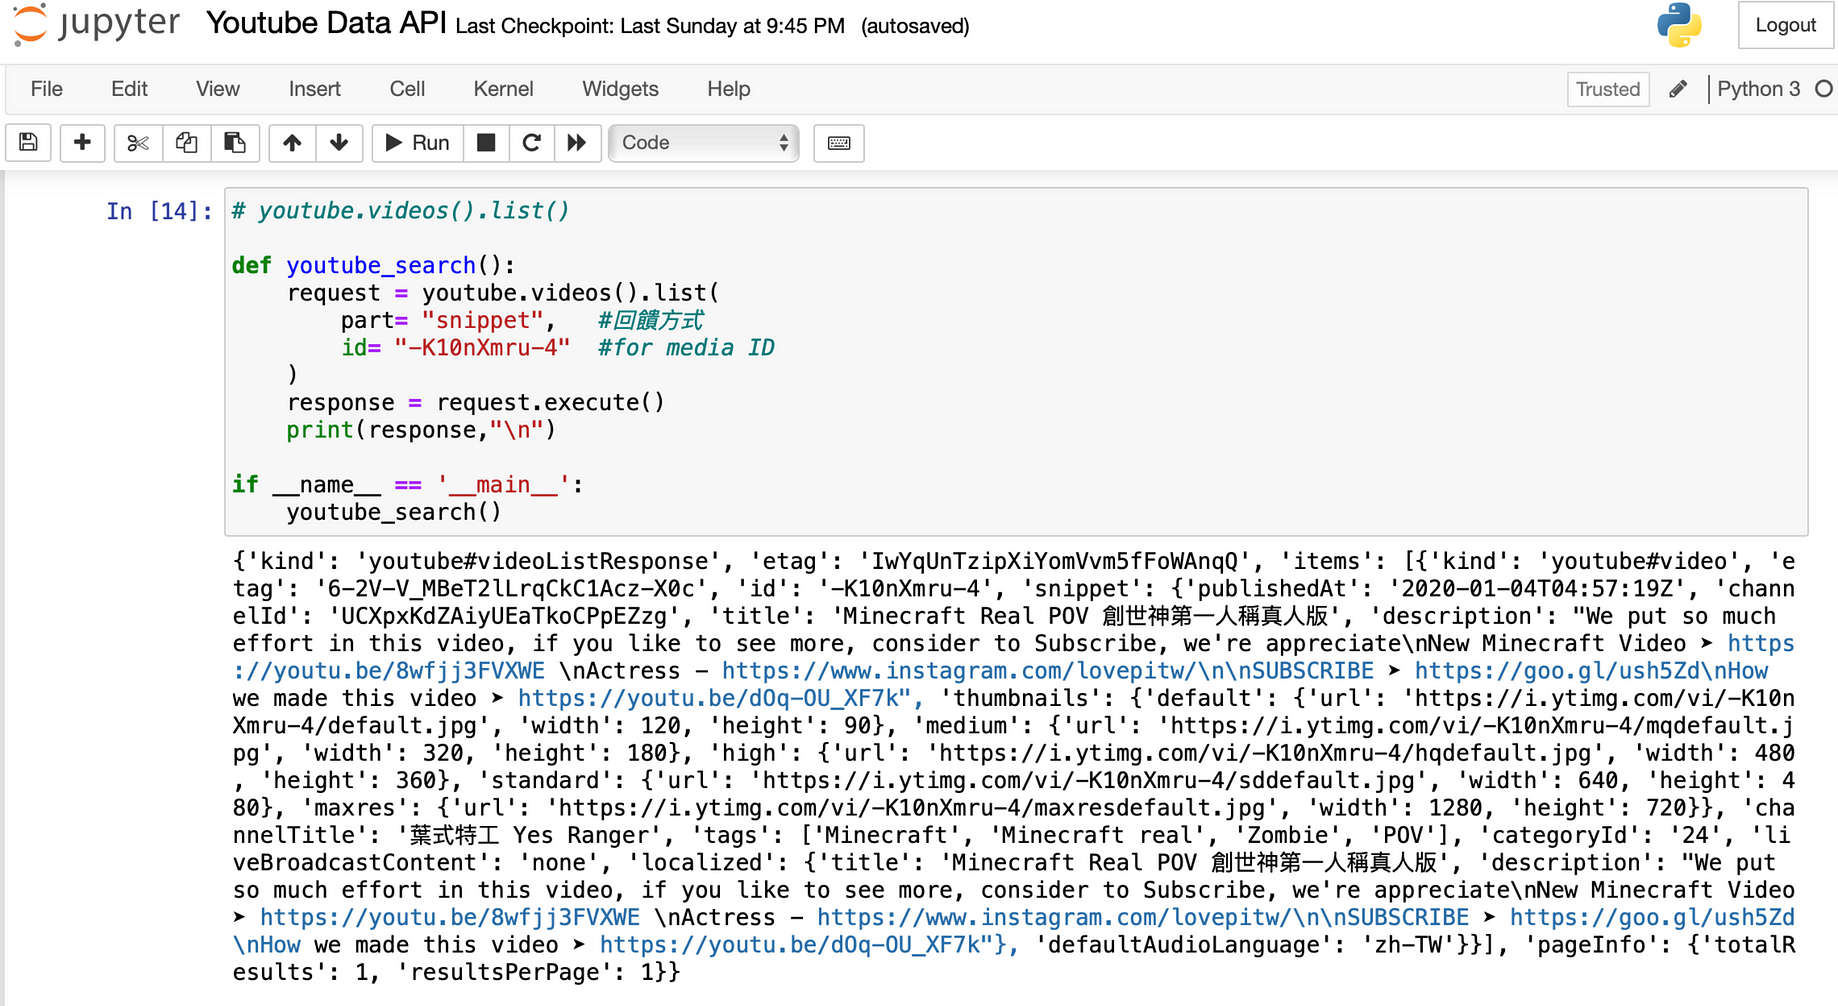1838x1006 pixels.
Task: Click the kernel idle status circle
Action: [x=1824, y=89]
